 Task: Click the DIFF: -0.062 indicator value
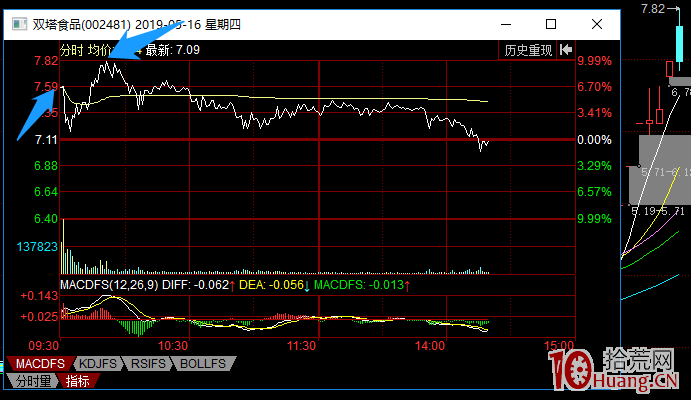tap(196, 285)
